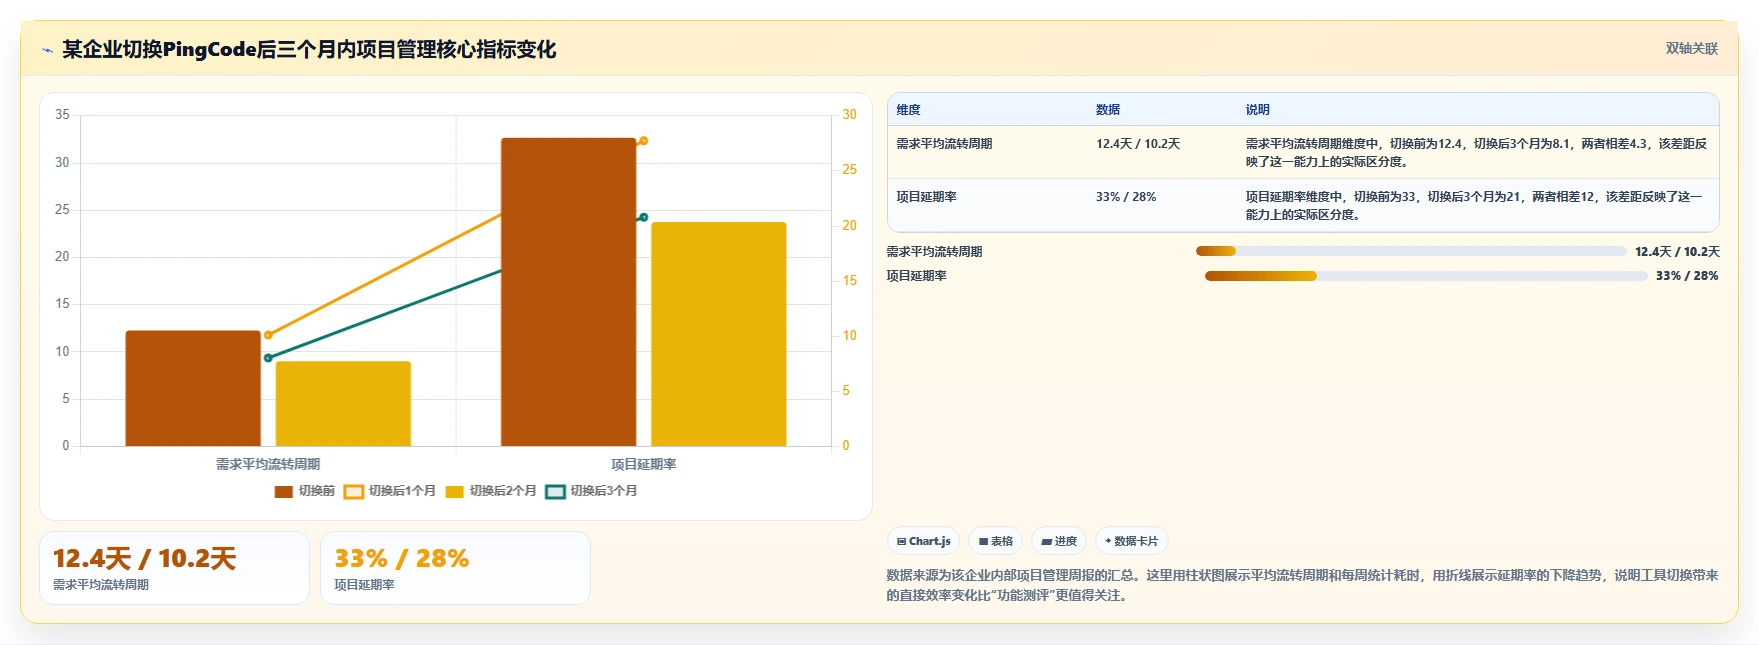Open the 12.4天 / 10.2天 stat card
Viewport: 1759px width, 645px height.
174,568
